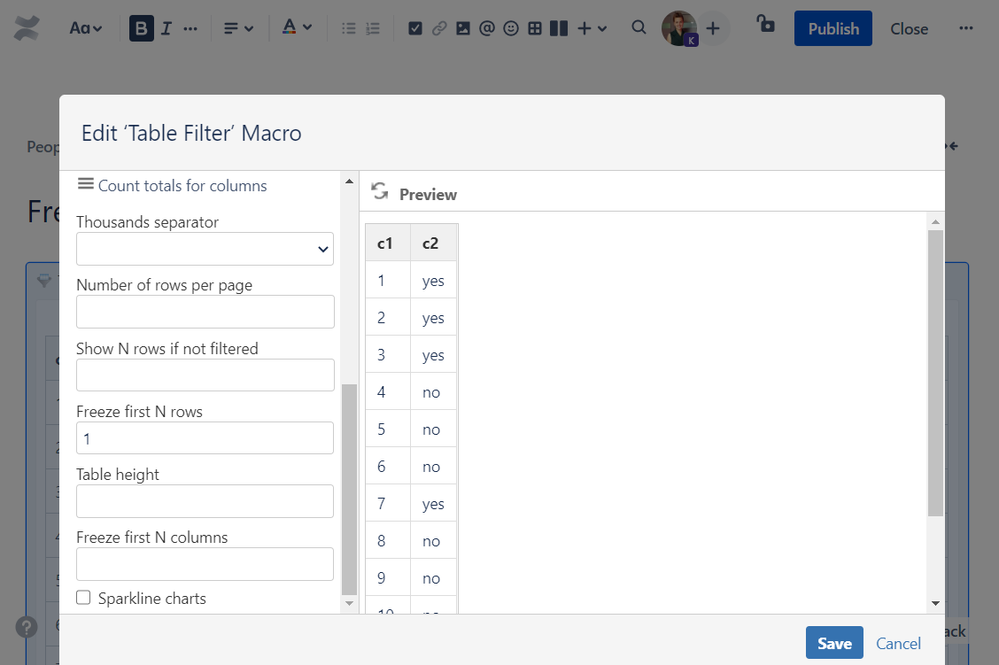999x665 pixels.
Task: Open the text color dropdown
Action: (297, 28)
